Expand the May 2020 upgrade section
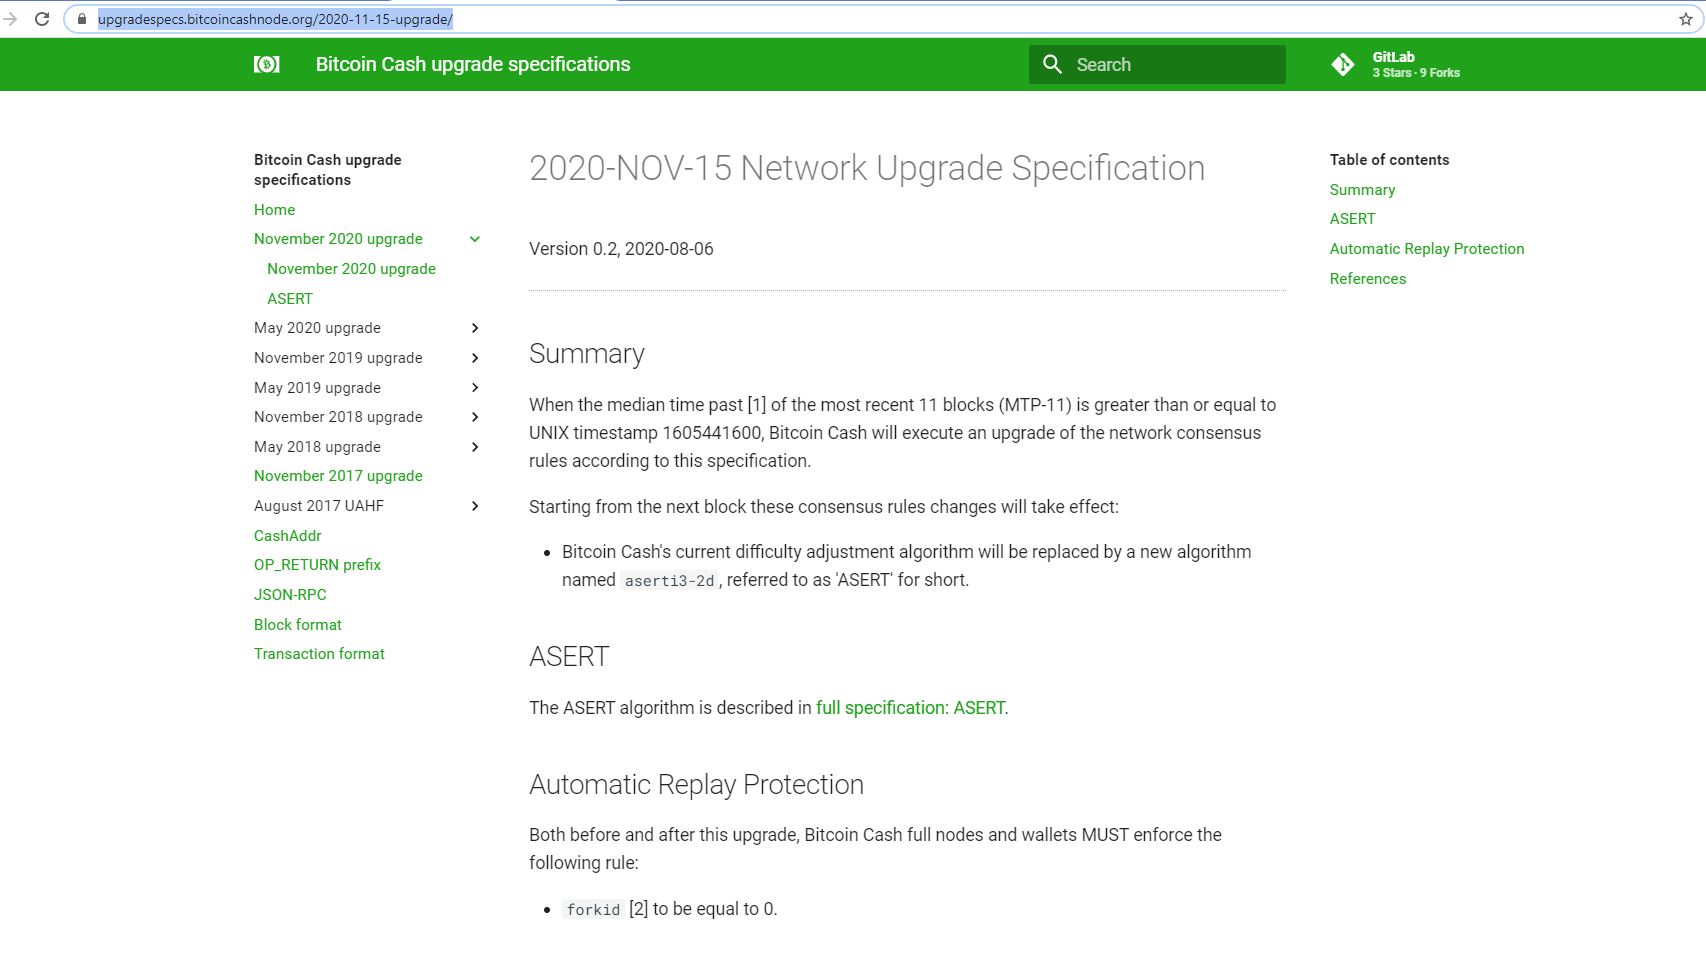The width and height of the screenshot is (1706, 957). tap(475, 328)
